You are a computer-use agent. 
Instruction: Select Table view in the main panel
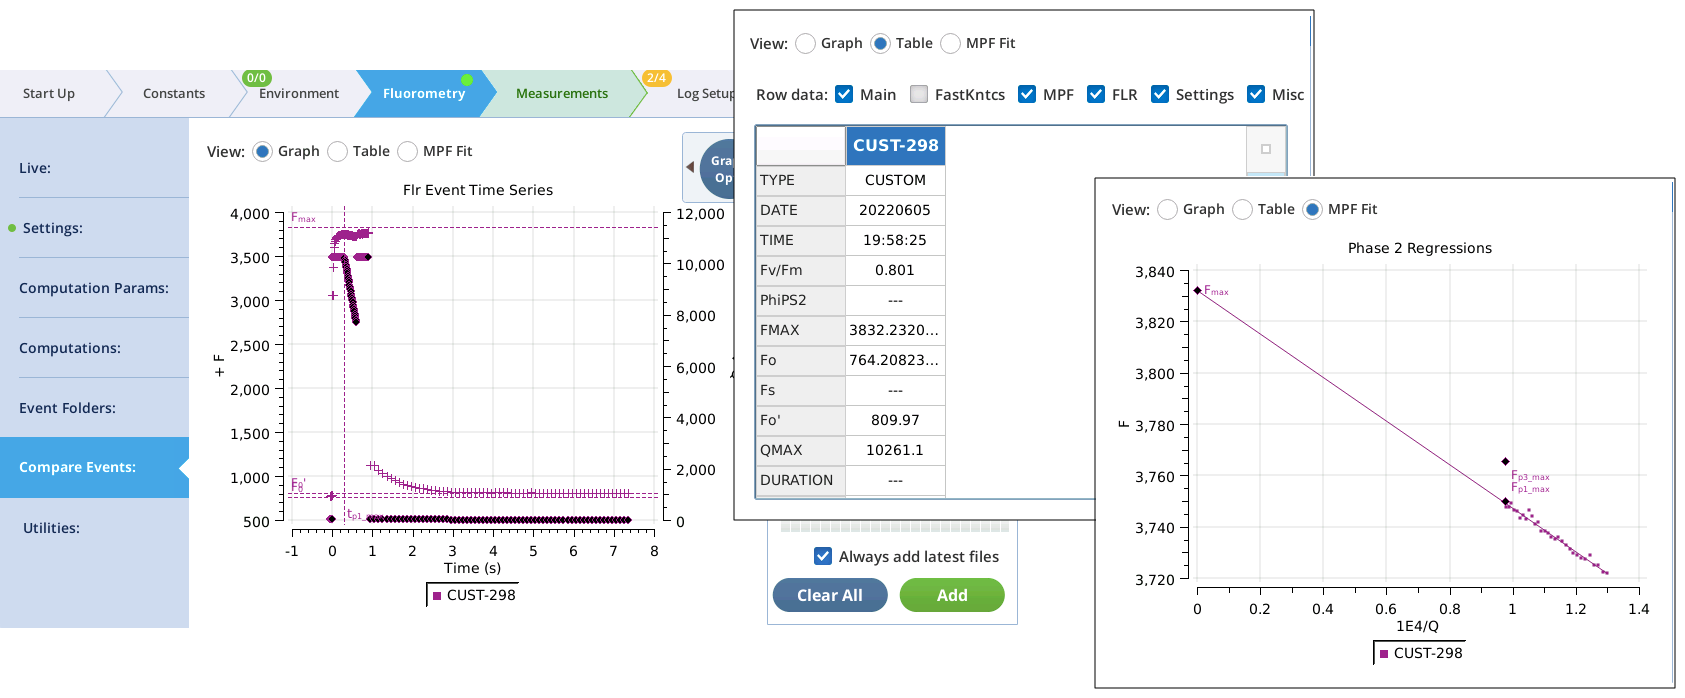(x=337, y=151)
